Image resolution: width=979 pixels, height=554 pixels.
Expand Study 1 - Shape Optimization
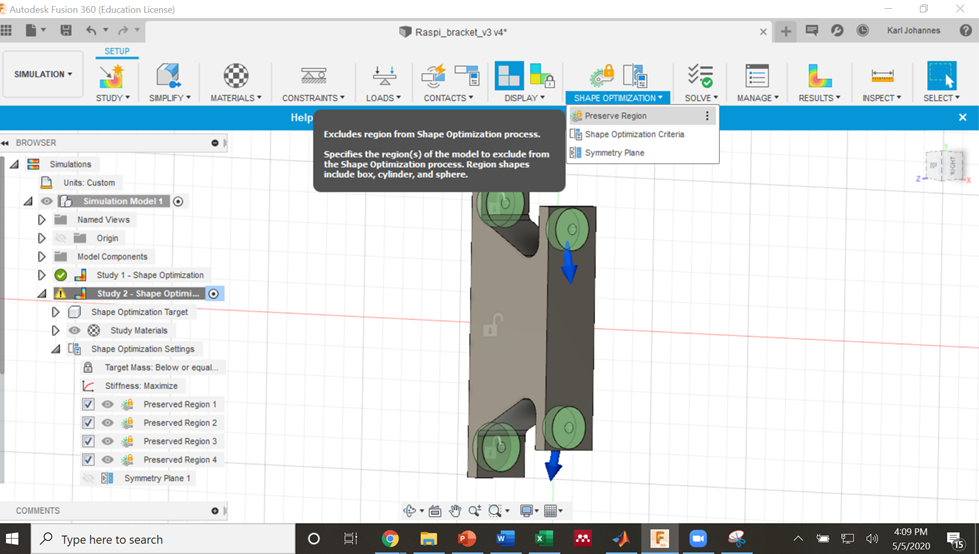point(42,275)
